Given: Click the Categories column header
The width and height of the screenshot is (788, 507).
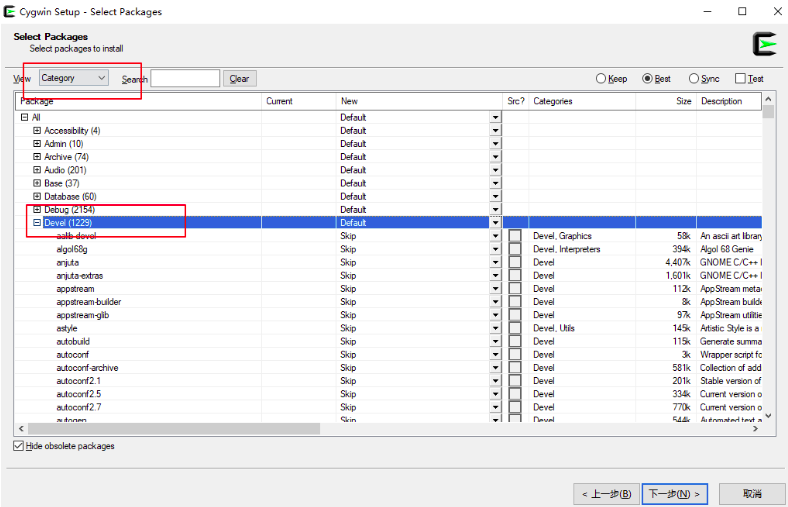Looking at the screenshot, I should point(582,101).
